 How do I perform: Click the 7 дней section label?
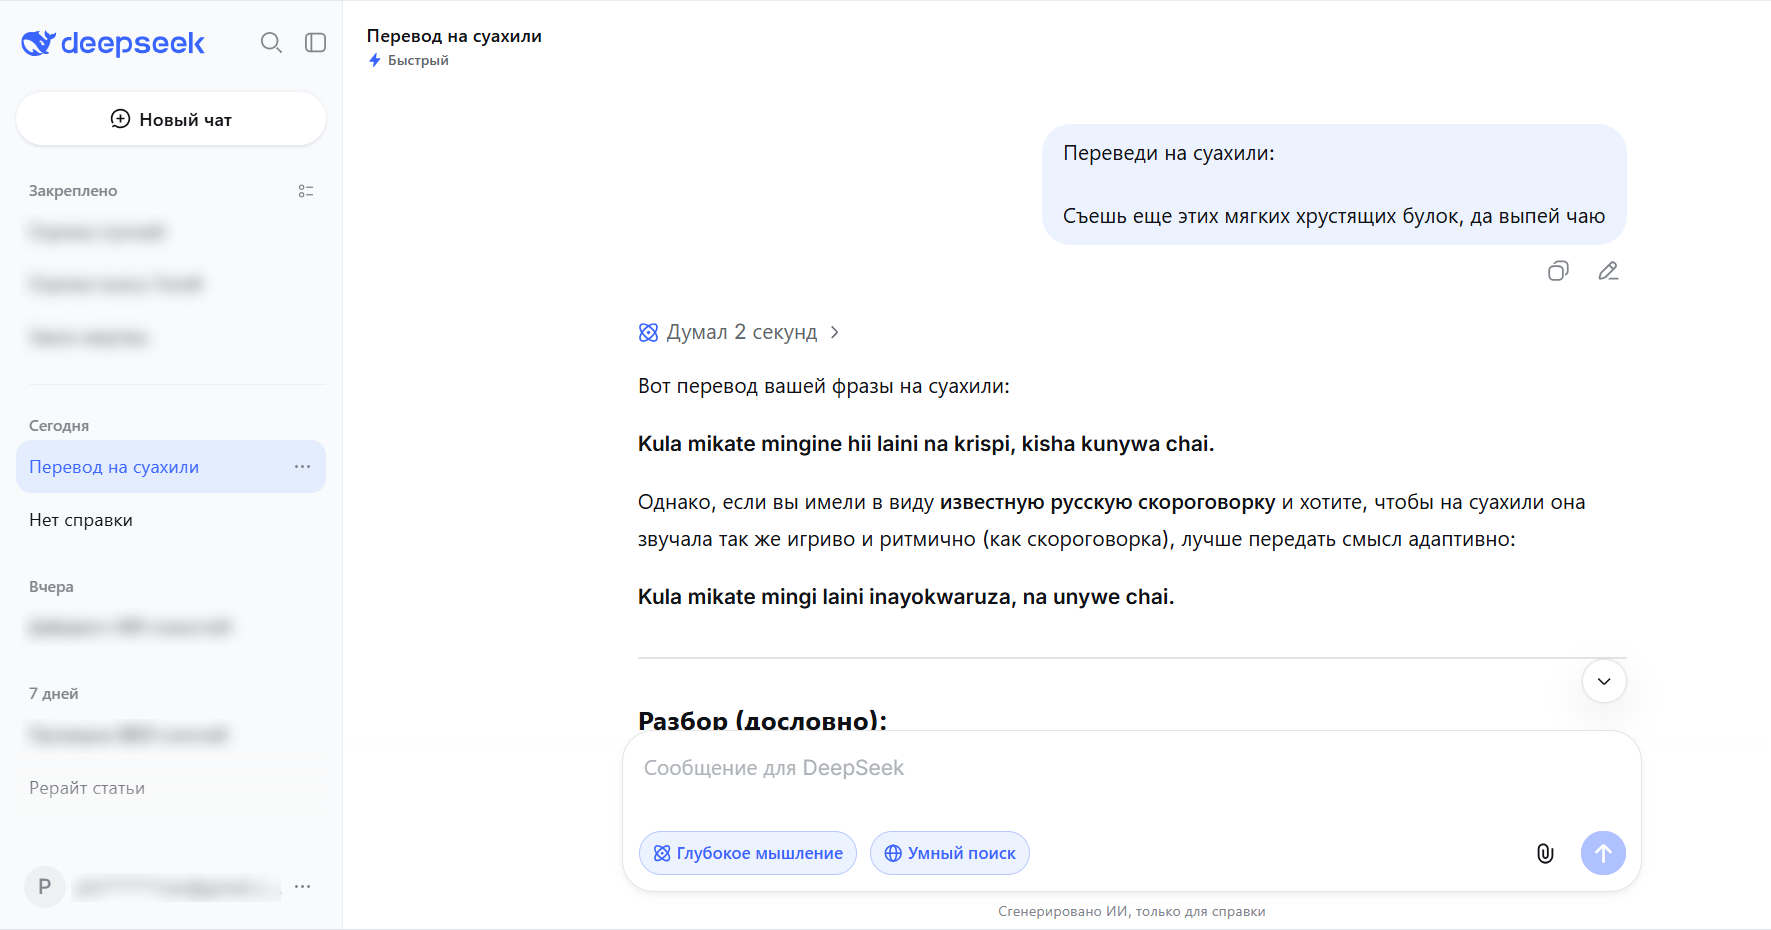54,694
